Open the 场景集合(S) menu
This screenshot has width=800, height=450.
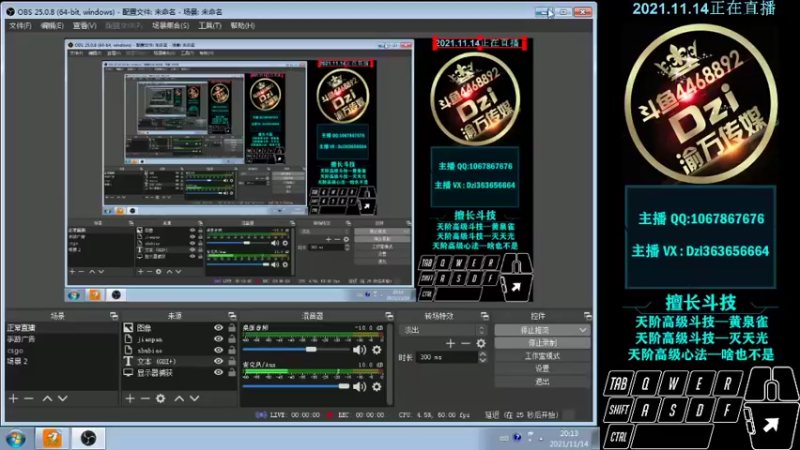tap(170, 26)
